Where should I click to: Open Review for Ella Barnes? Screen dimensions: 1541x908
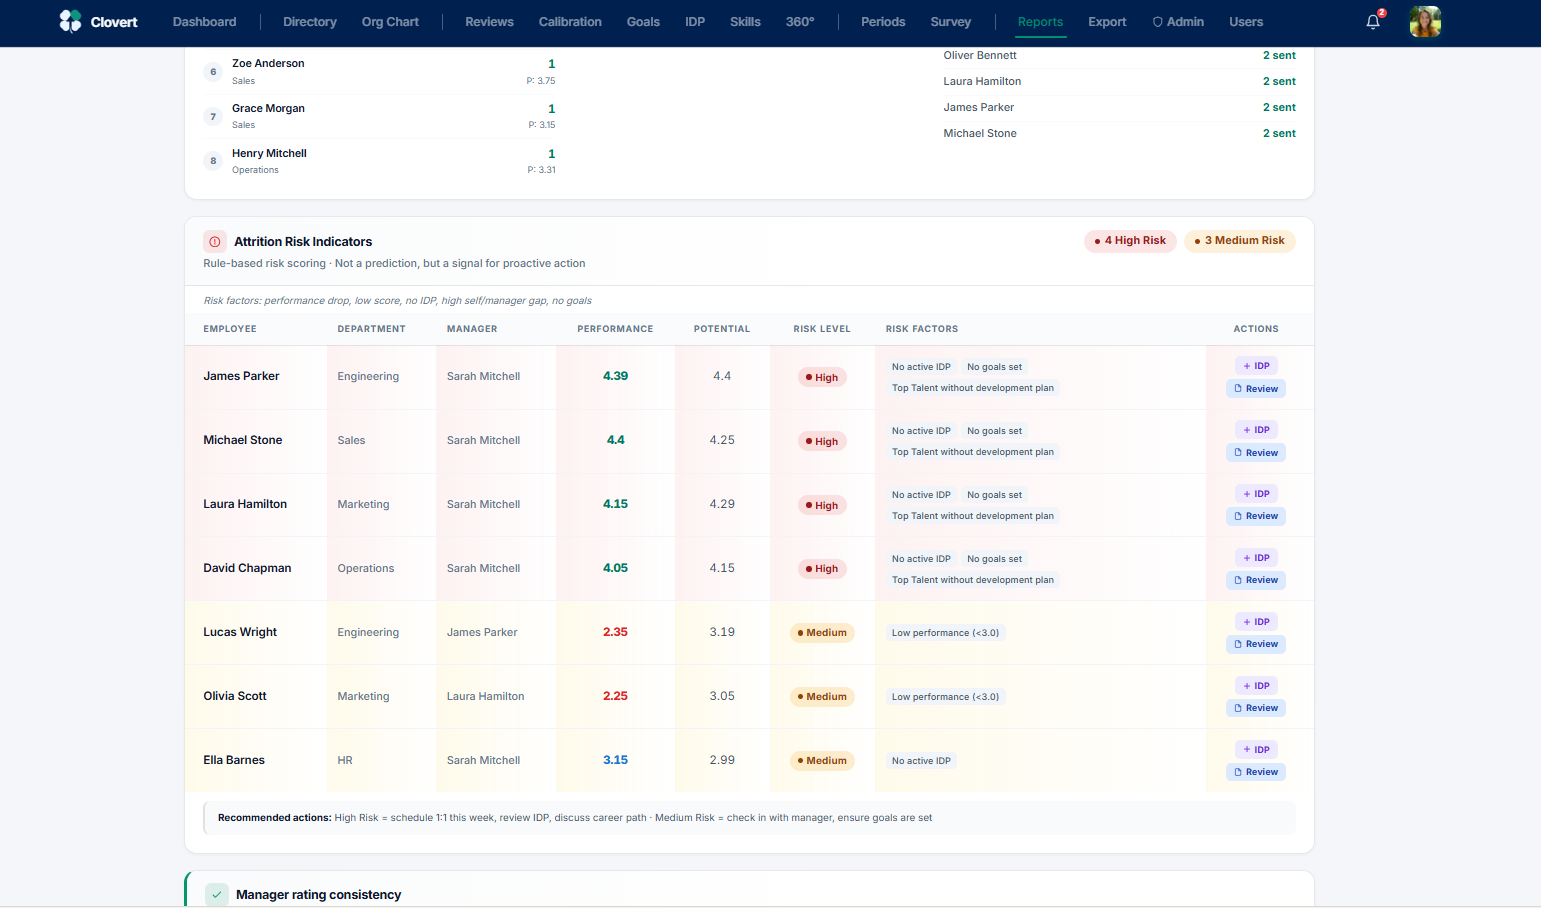point(1256,772)
